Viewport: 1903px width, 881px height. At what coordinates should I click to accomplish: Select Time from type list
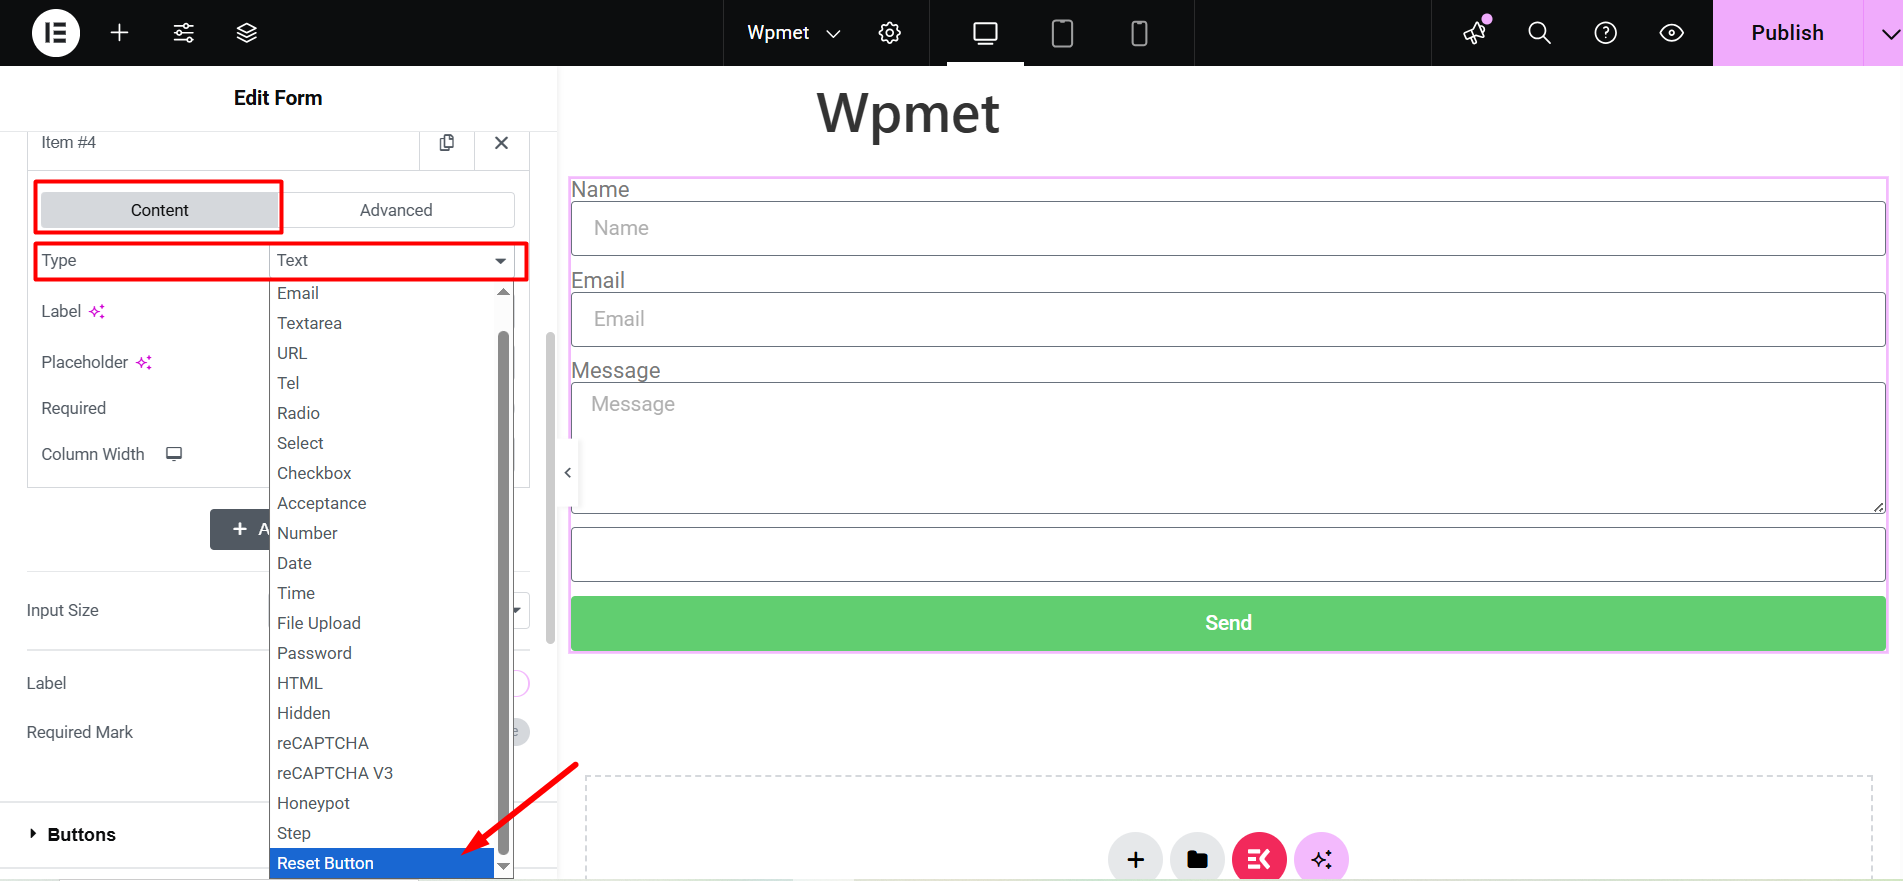coord(382,593)
